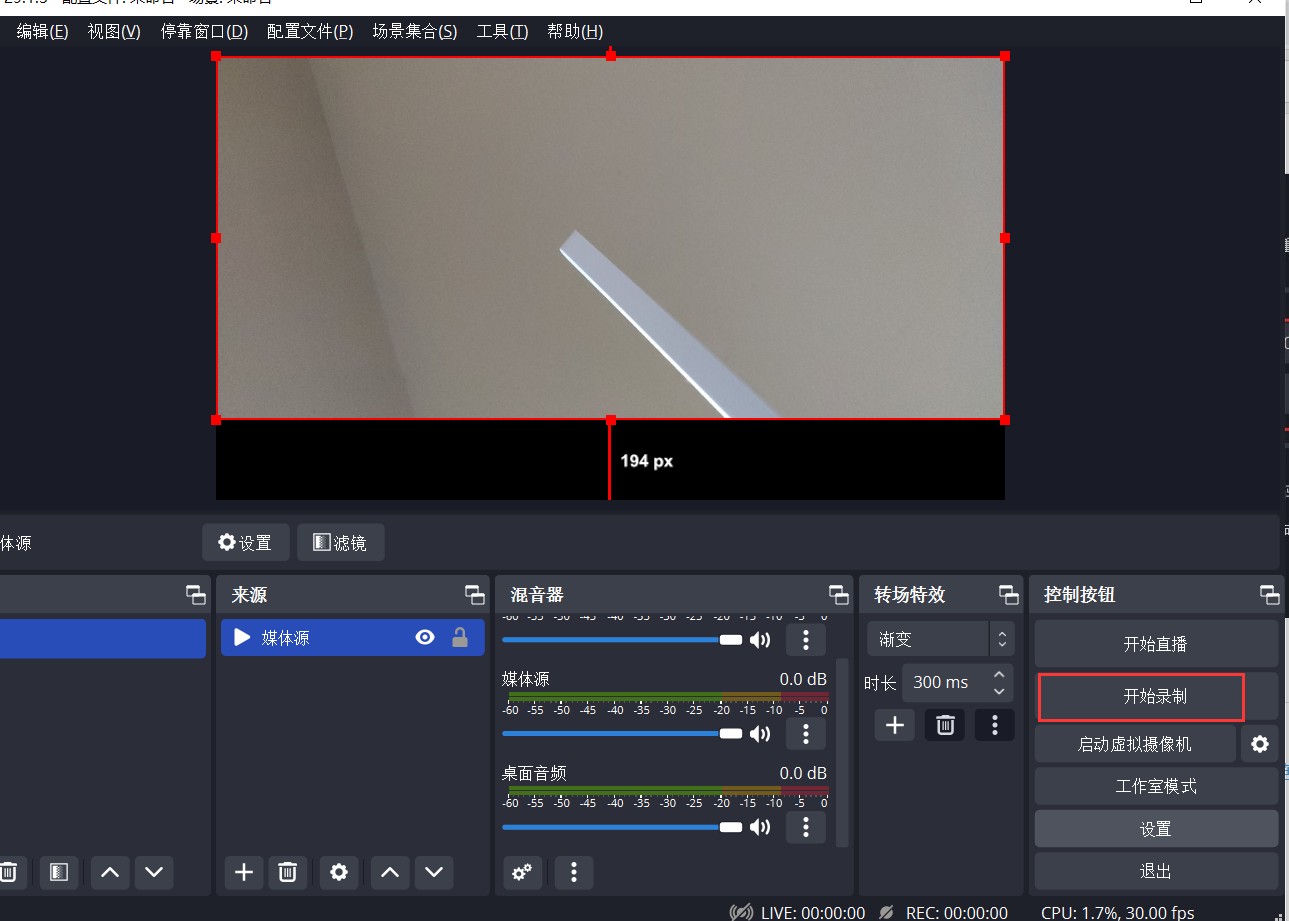Screen dimensions: 1289x921
Task: Open the 帮助(H) menu
Action: [x=575, y=31]
